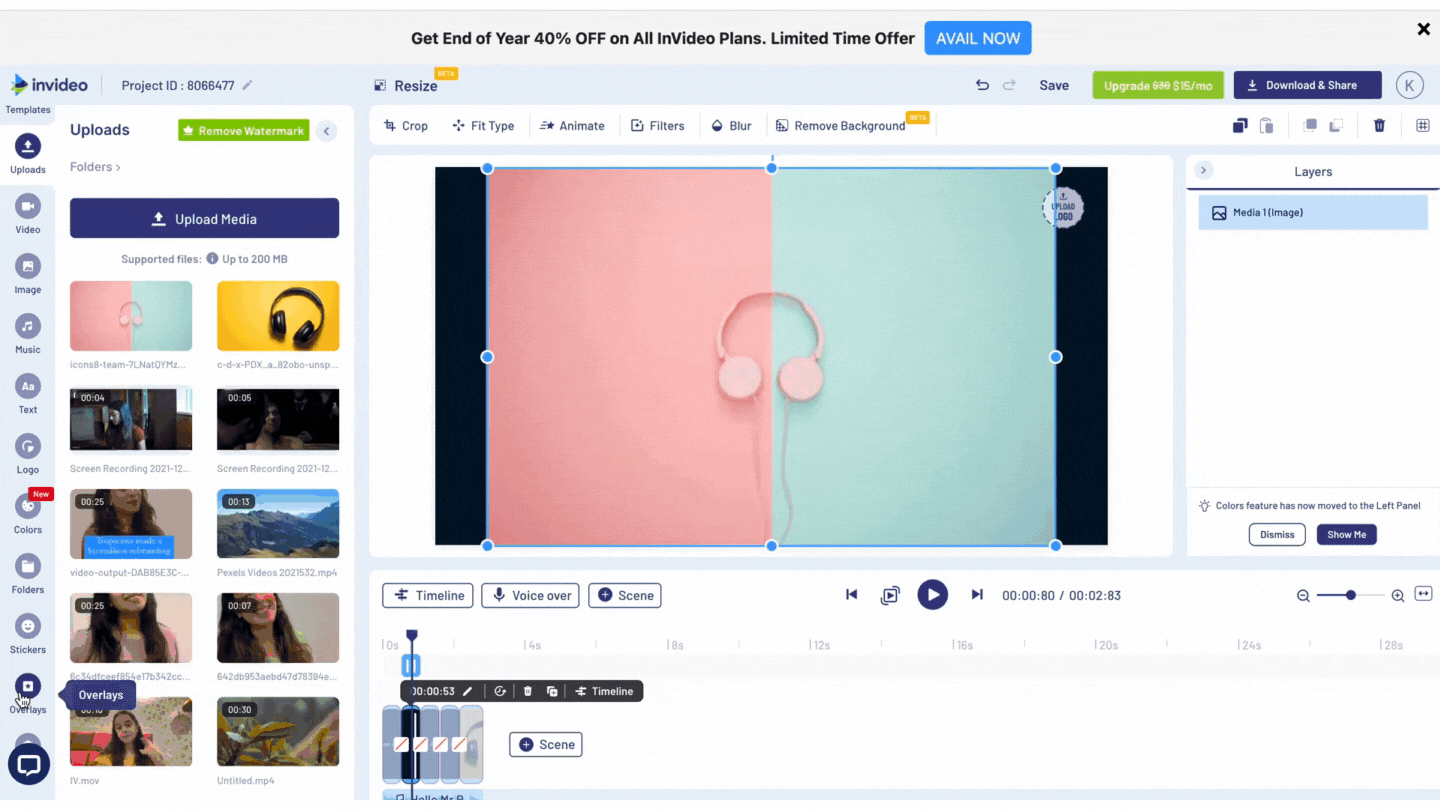Toggle the grid view icon

(x=1422, y=126)
